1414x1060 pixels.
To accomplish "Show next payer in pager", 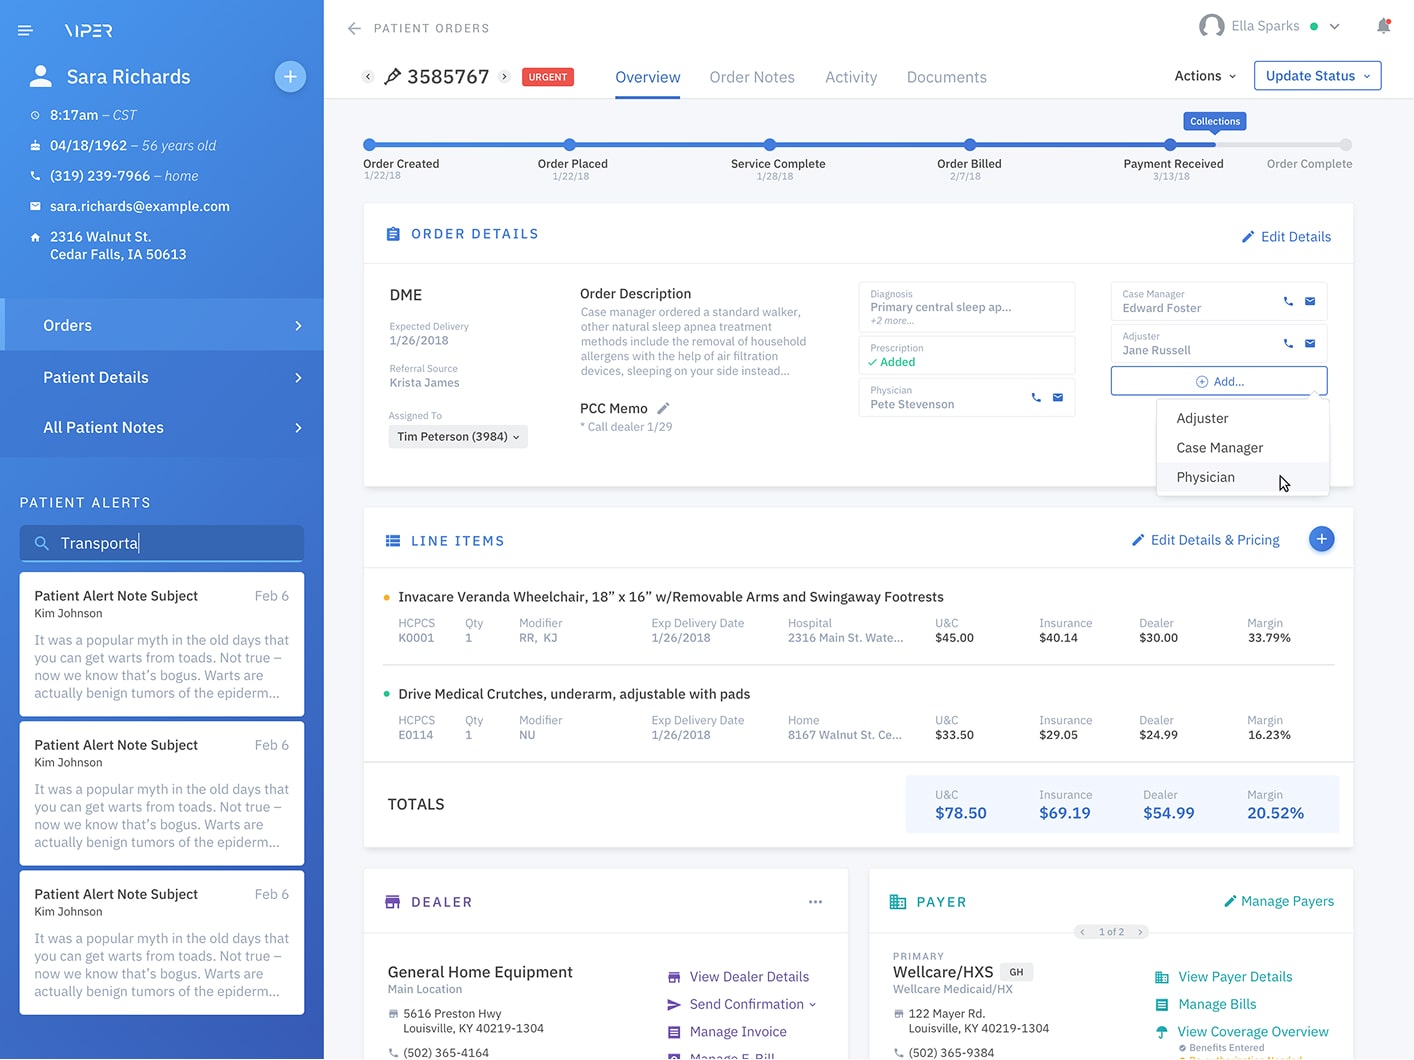I will 1140,932.
